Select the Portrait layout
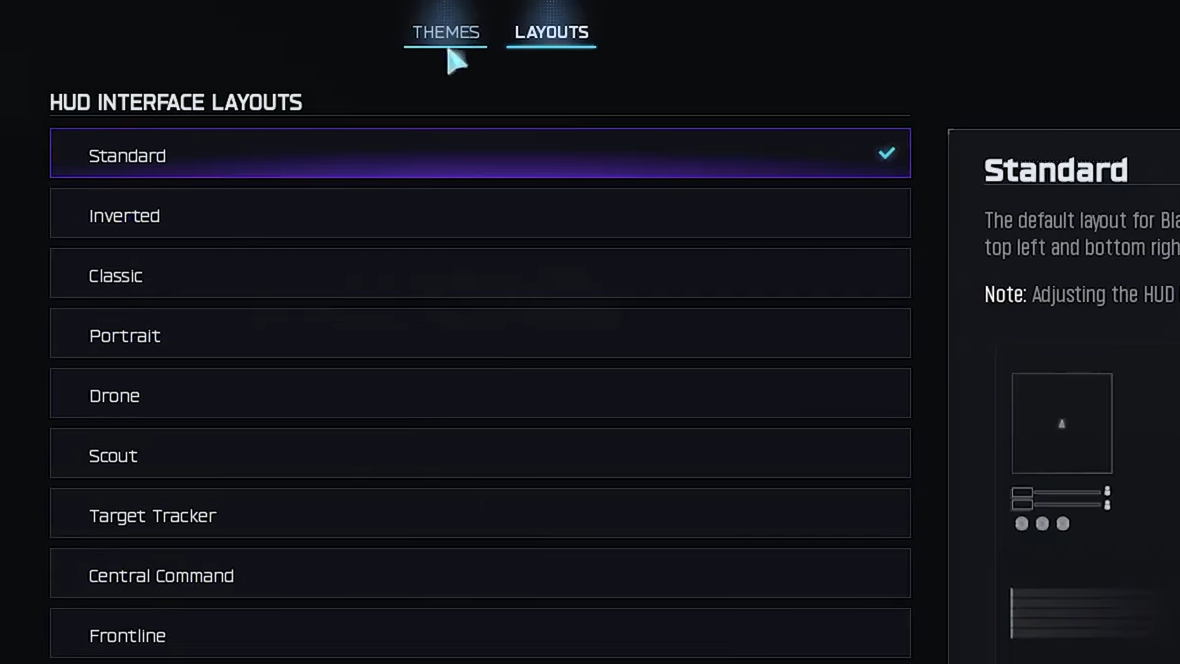This screenshot has height=664, width=1180. 480,334
